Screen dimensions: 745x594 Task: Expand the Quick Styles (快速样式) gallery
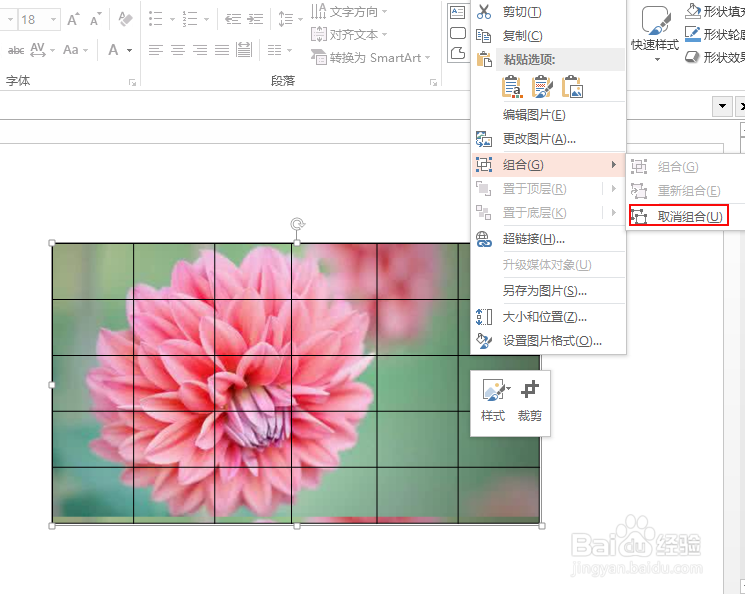click(656, 33)
